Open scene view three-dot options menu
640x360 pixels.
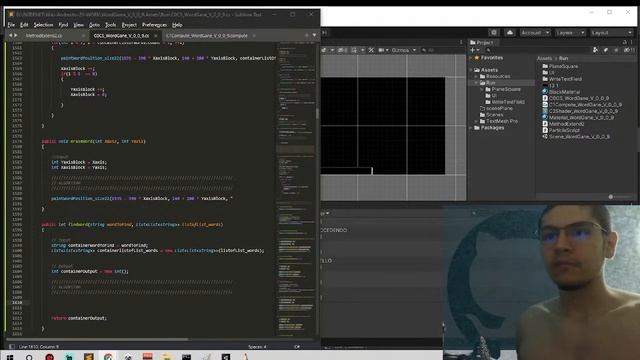[461, 42]
